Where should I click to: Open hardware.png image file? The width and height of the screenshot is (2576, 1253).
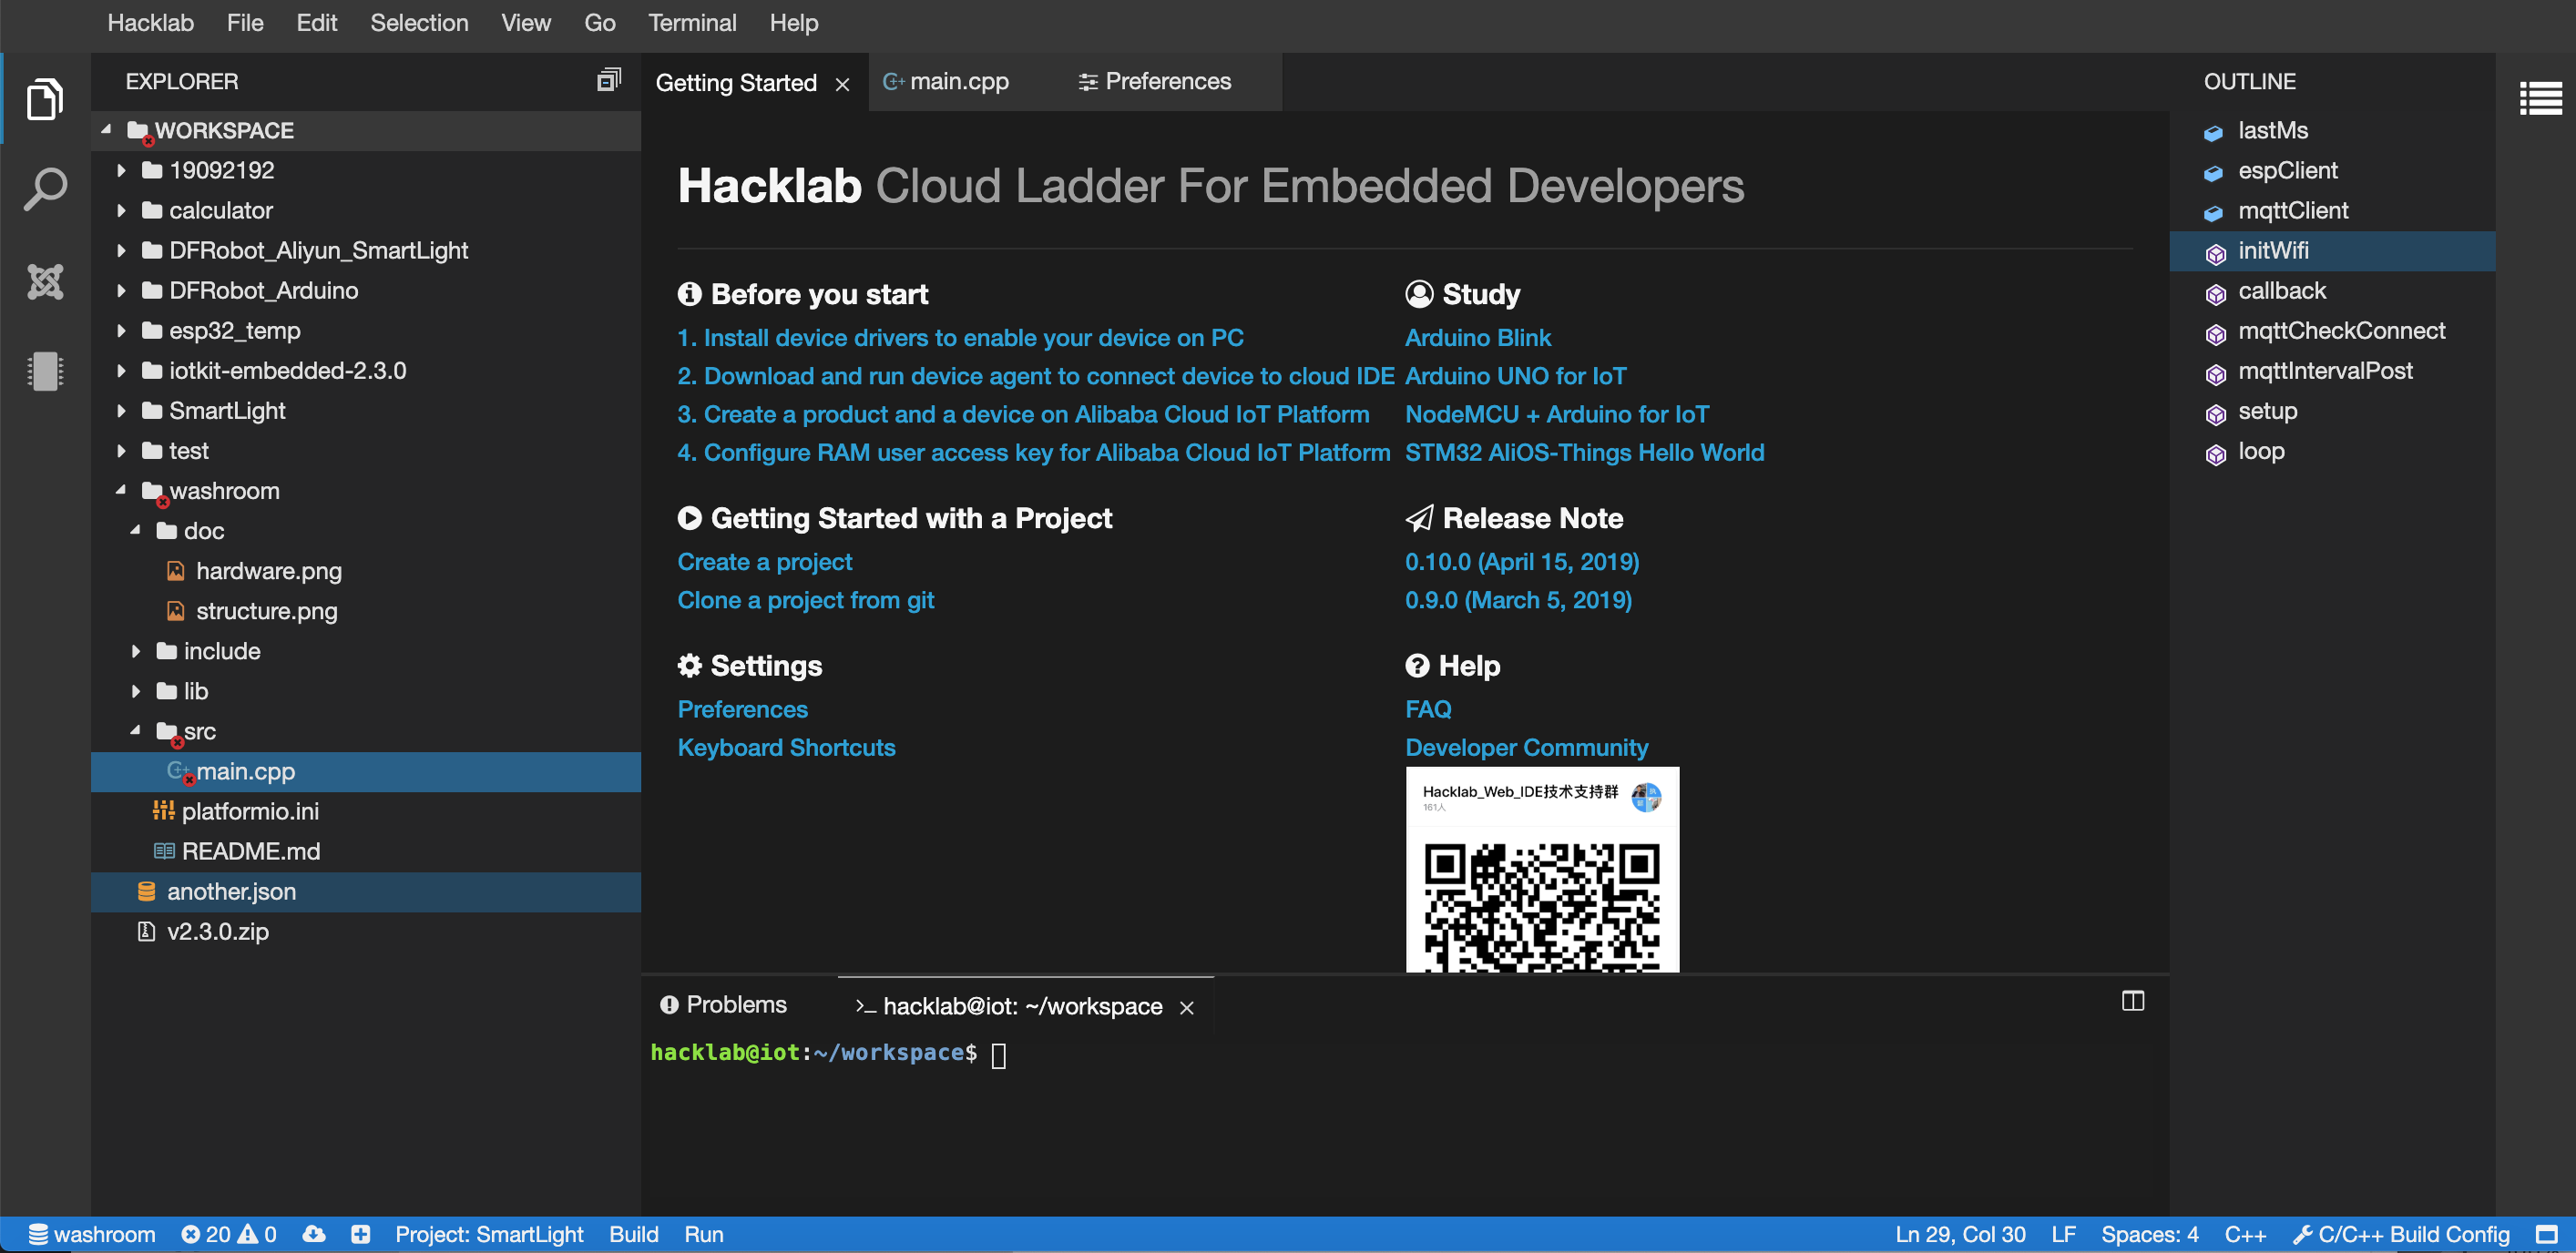(x=366, y=571)
